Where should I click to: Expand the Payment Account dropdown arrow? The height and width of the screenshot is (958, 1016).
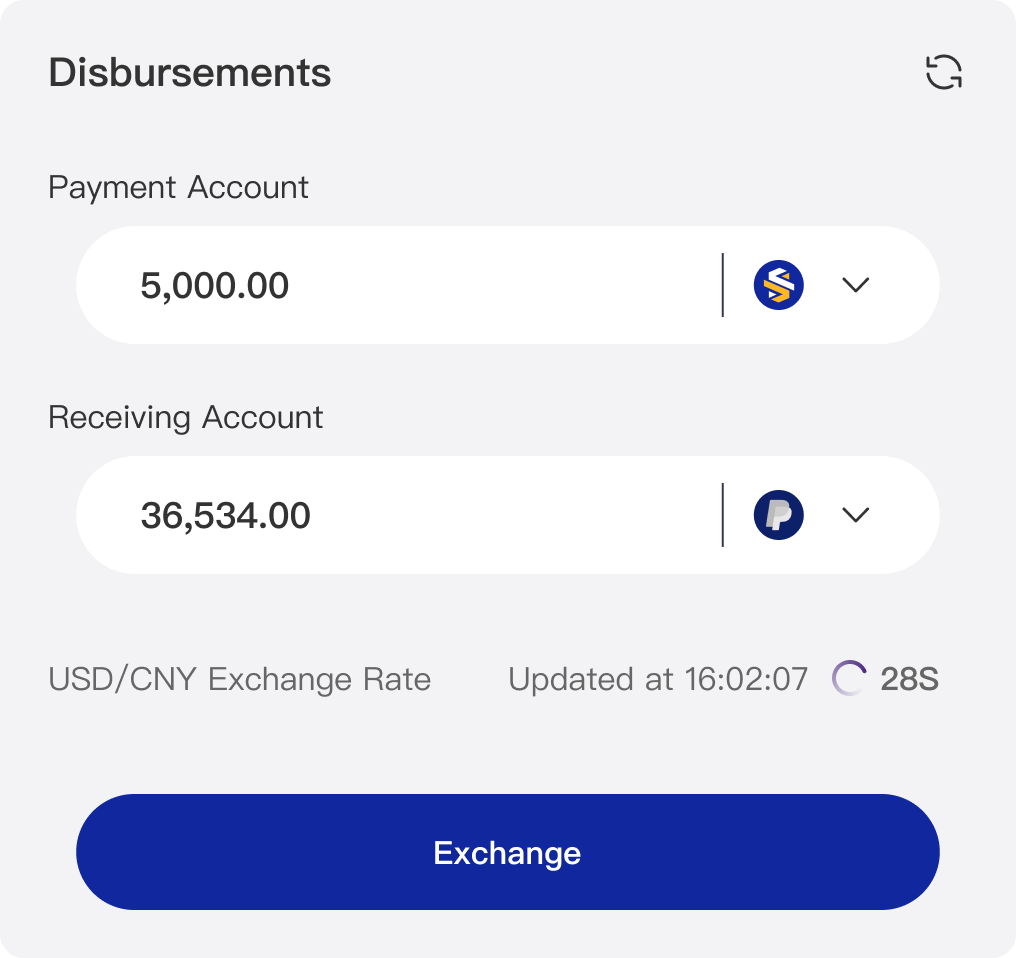(856, 285)
